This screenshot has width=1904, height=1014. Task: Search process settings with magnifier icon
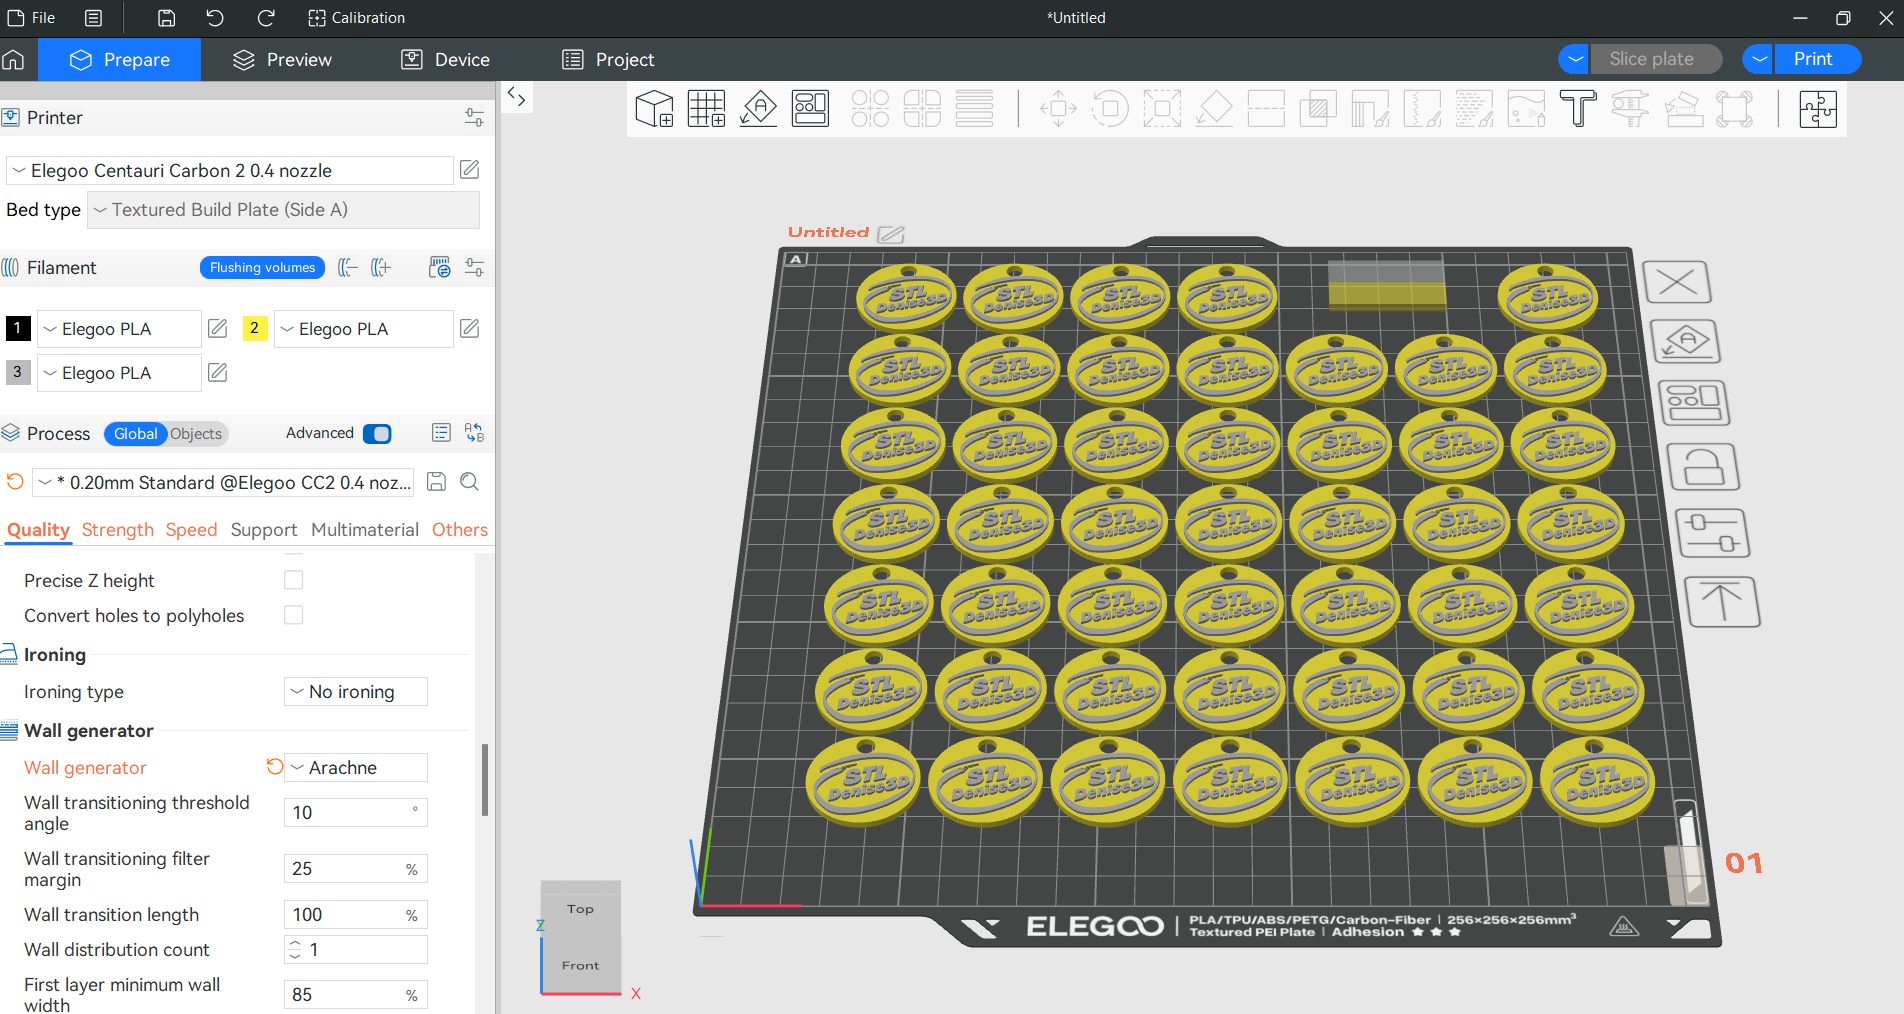tap(469, 482)
